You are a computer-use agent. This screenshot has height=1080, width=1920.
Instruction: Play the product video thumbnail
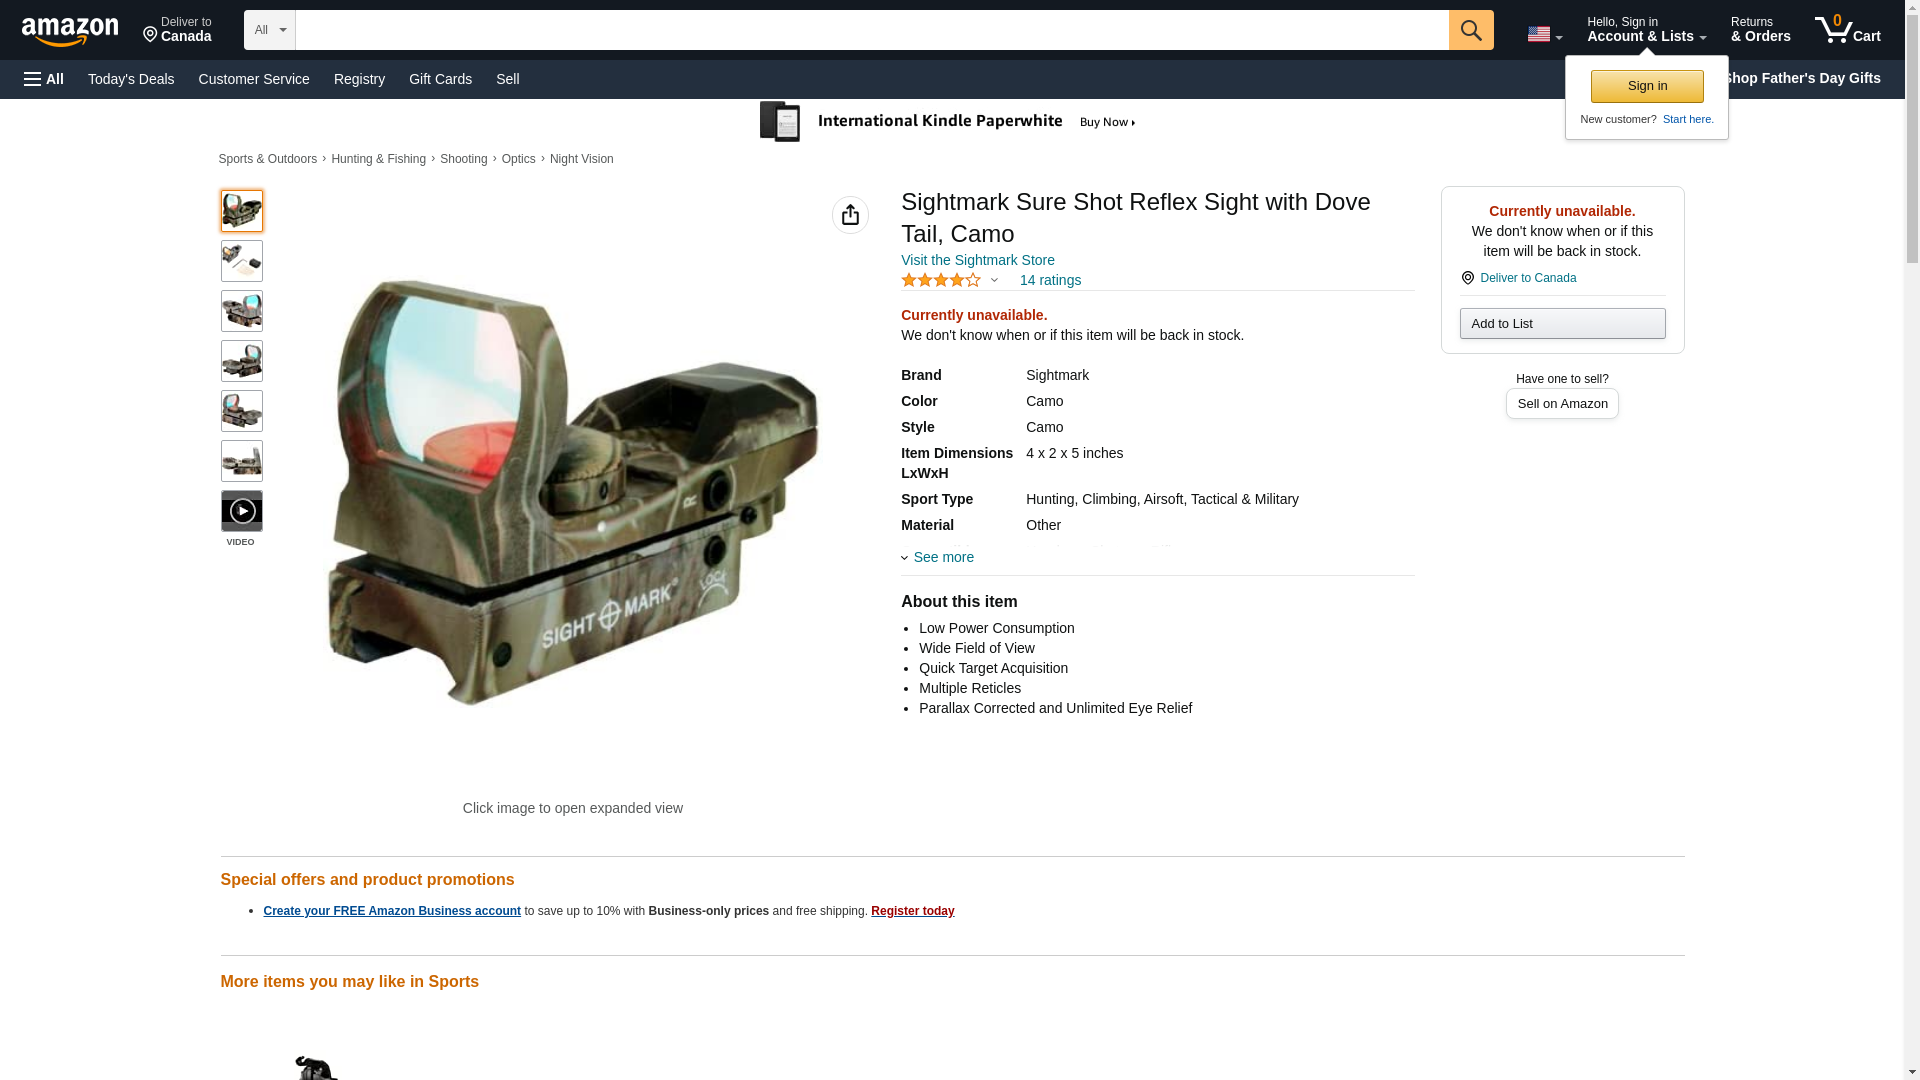click(241, 511)
